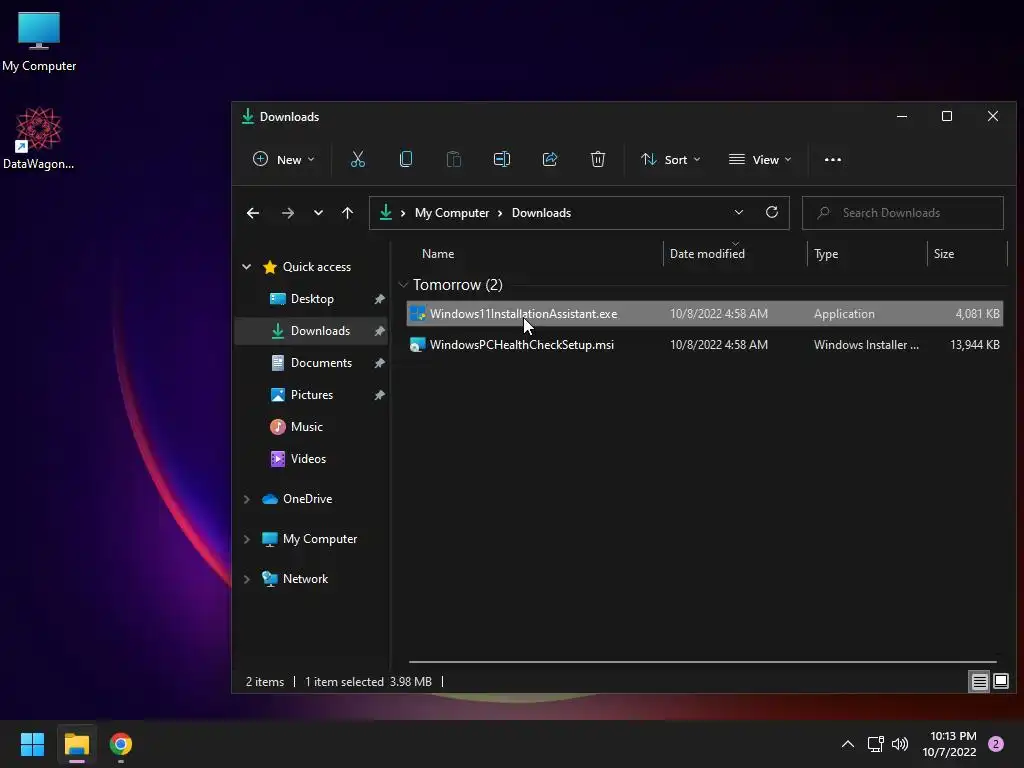This screenshot has height=768, width=1024.
Task: Open Pictures in Quick access
Action: coord(312,394)
